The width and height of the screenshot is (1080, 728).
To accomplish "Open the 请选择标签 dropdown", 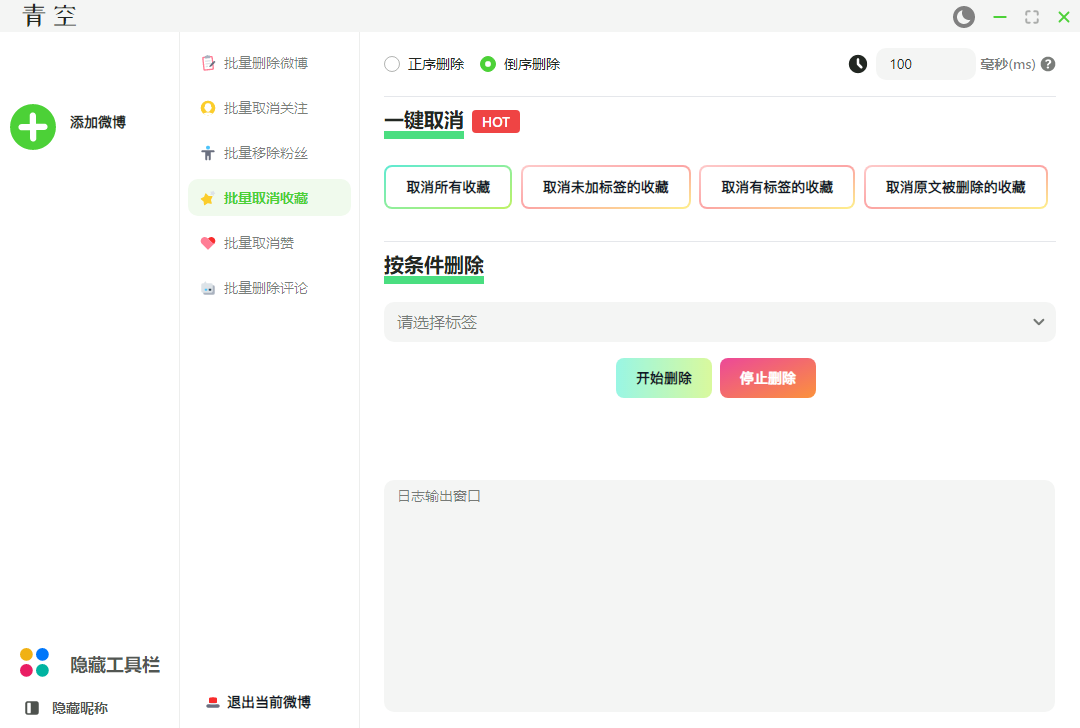I will point(700,322).
